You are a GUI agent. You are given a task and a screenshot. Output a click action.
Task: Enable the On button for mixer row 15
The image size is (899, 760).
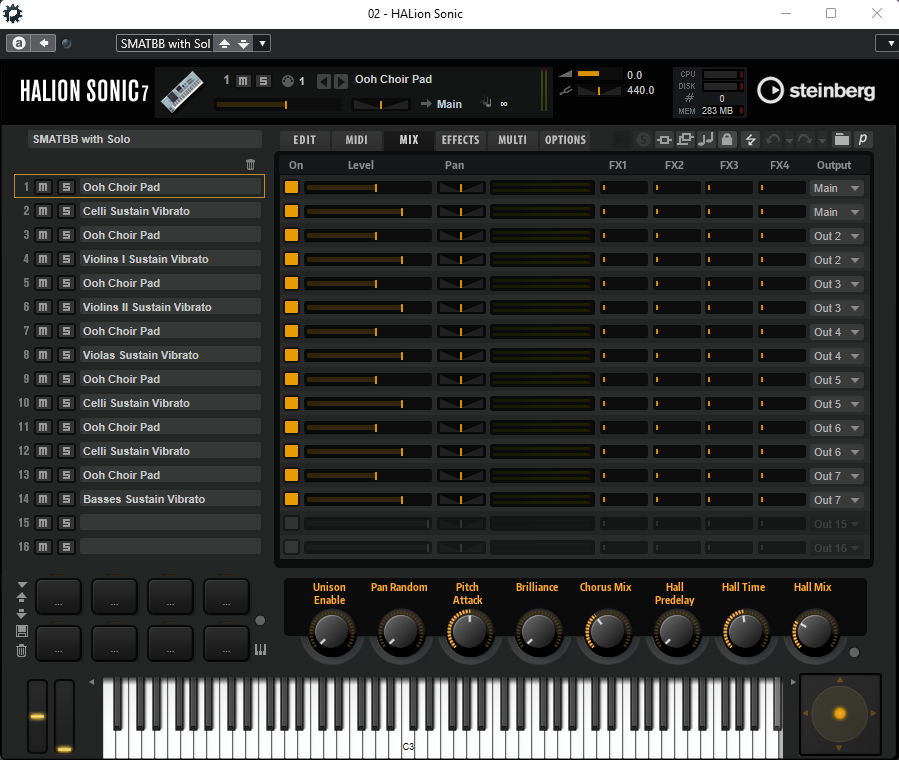pos(291,523)
